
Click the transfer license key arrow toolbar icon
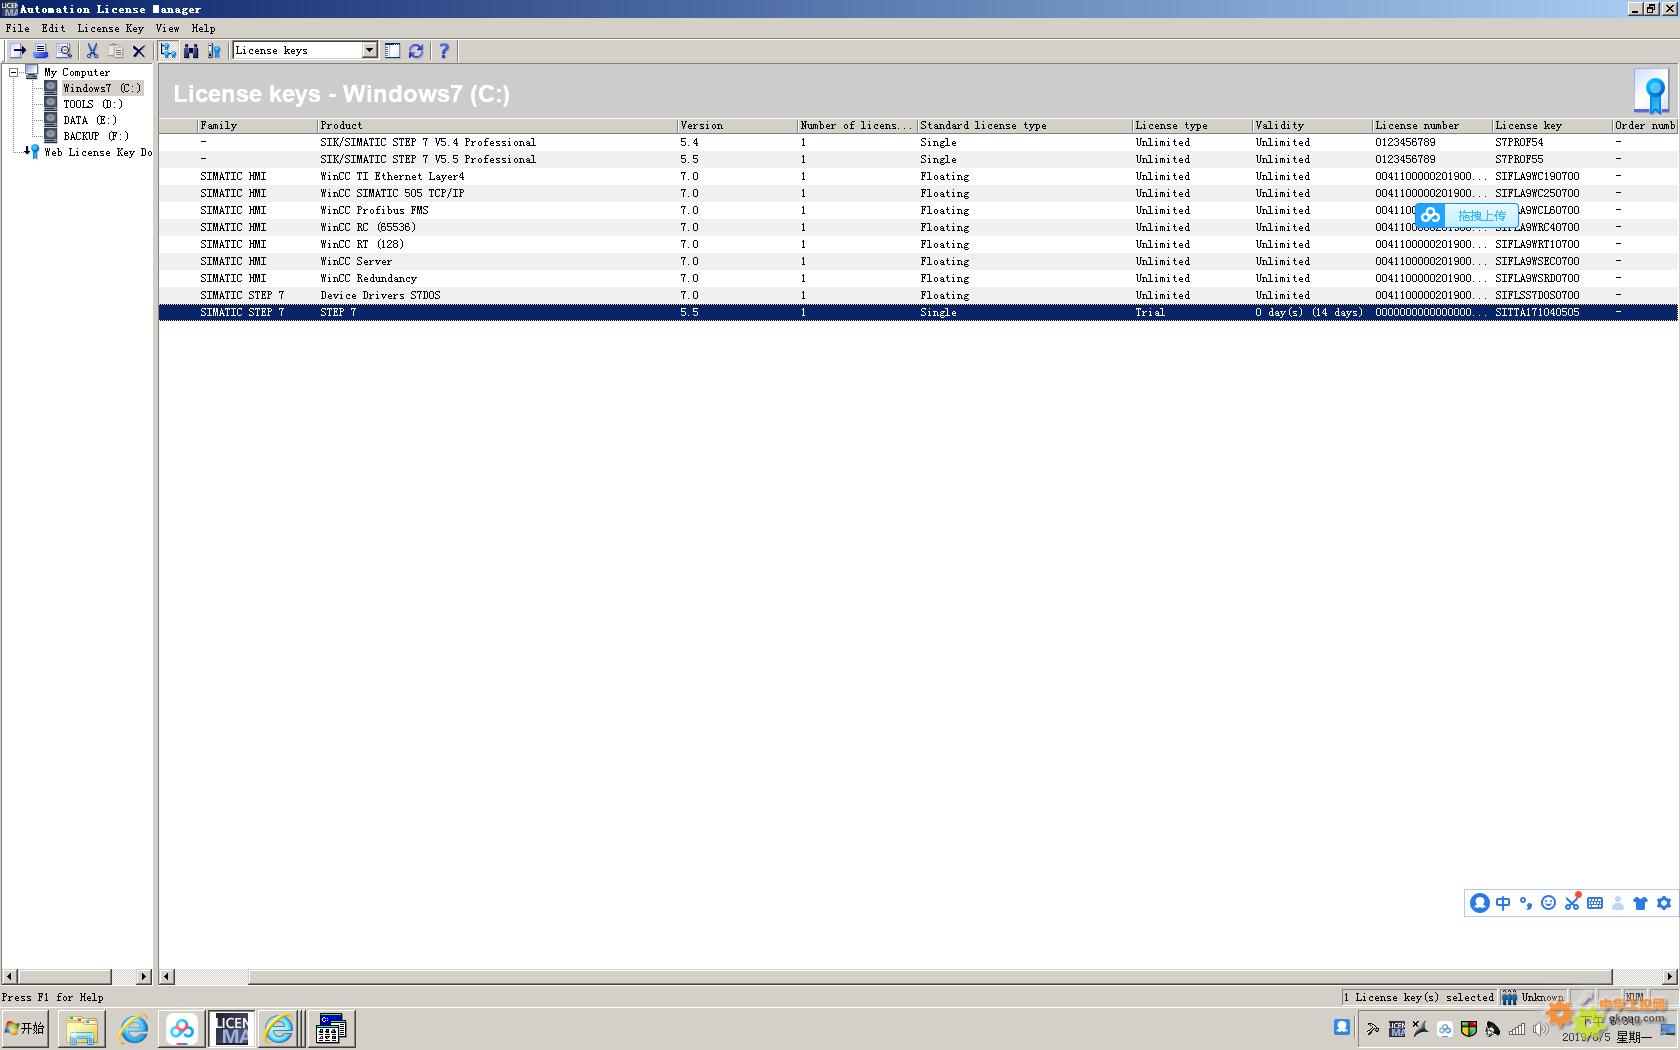[18, 50]
